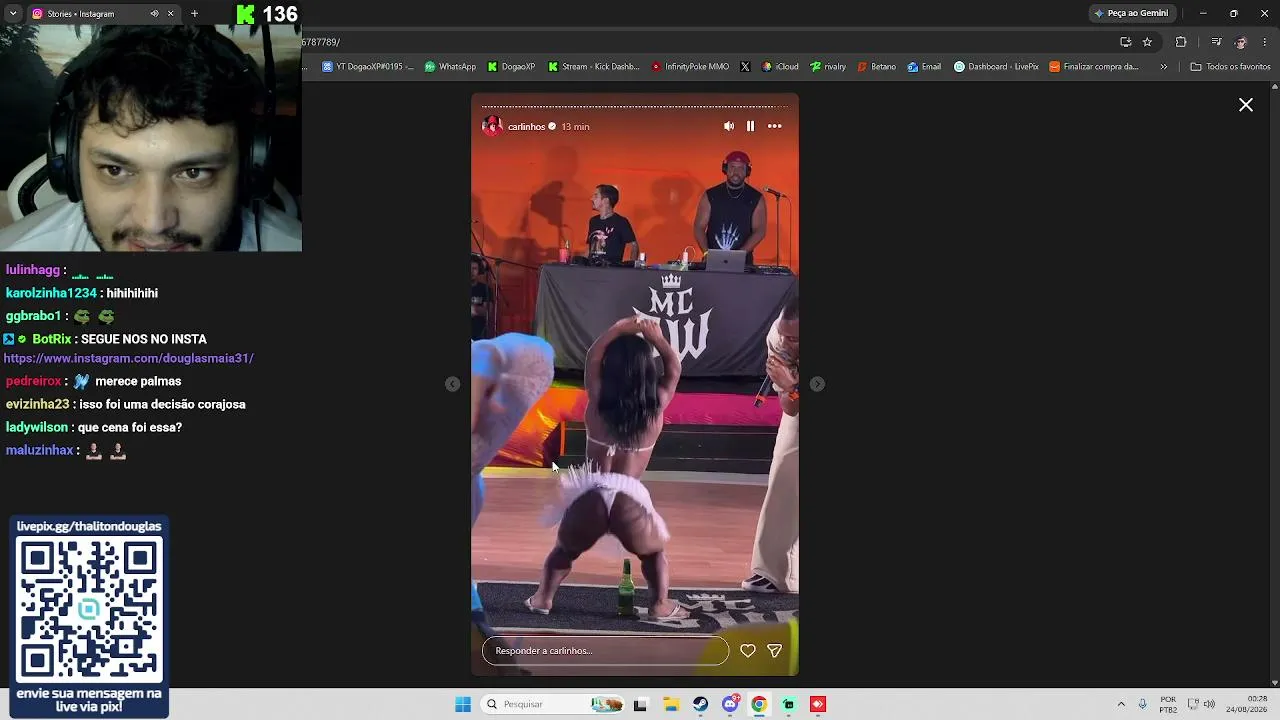Click the 'Responder a carlinhos...' reply field
The width and height of the screenshot is (1280, 720).
click(x=605, y=651)
